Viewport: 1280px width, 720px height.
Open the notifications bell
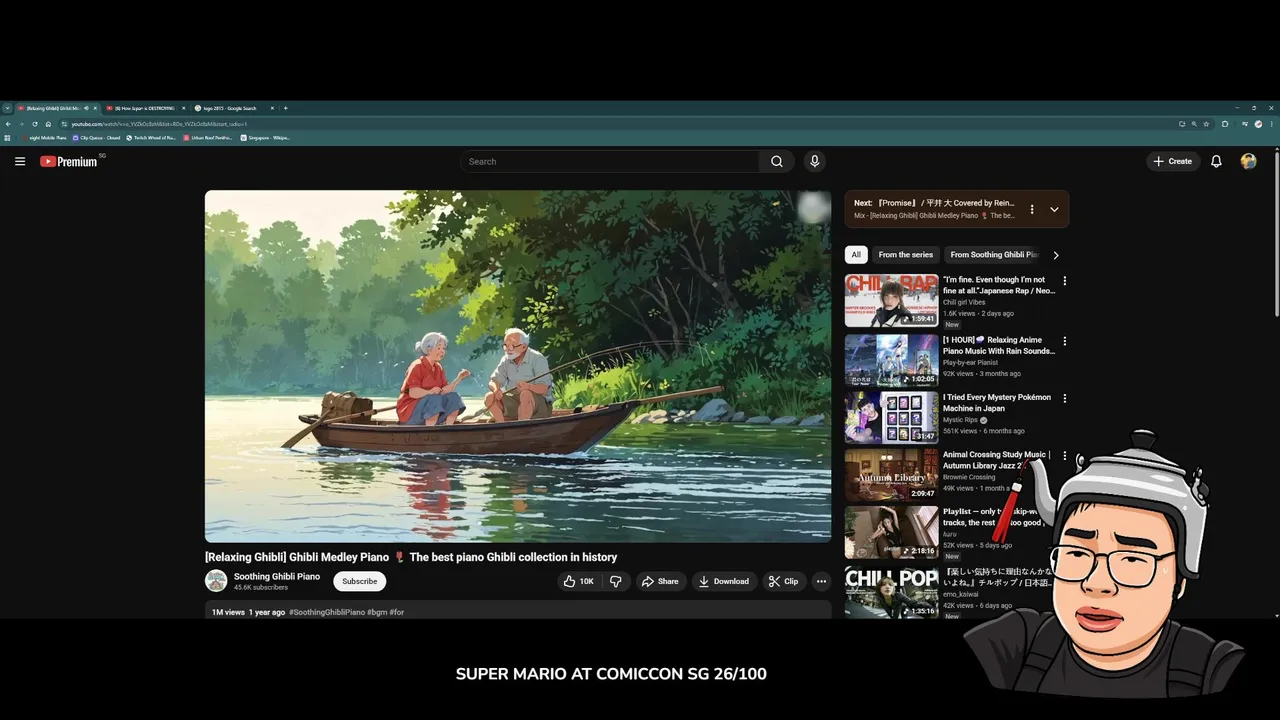pyautogui.click(x=1216, y=161)
